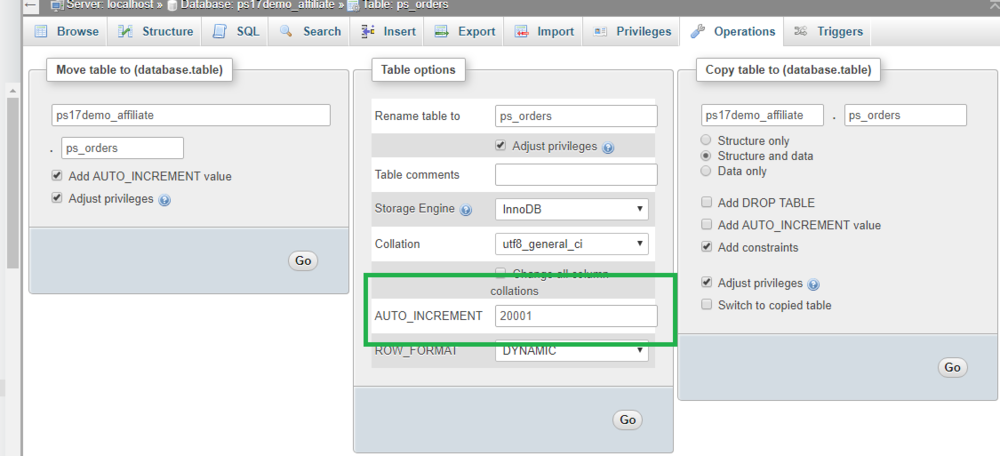Enable Add DROP TABLE checkbox

[706, 202]
